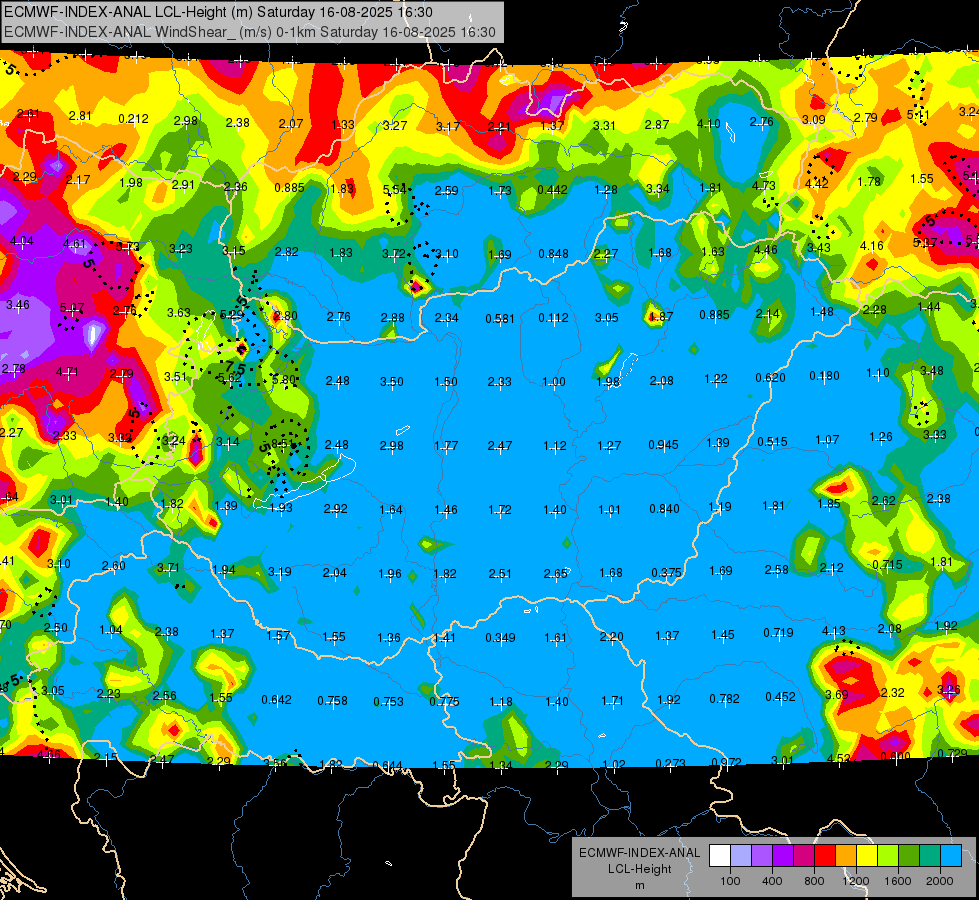Click the grid value "5.07"
Viewport: 979px width, 900px height.
72,309
